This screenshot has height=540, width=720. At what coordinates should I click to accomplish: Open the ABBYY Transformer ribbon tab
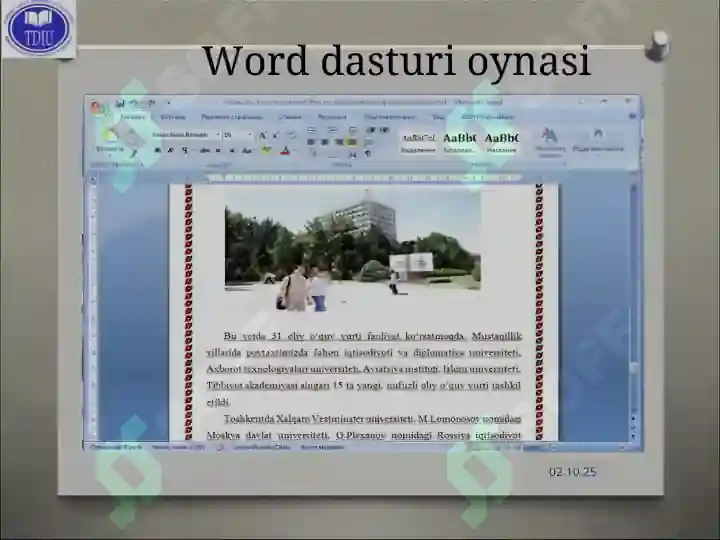point(488,117)
